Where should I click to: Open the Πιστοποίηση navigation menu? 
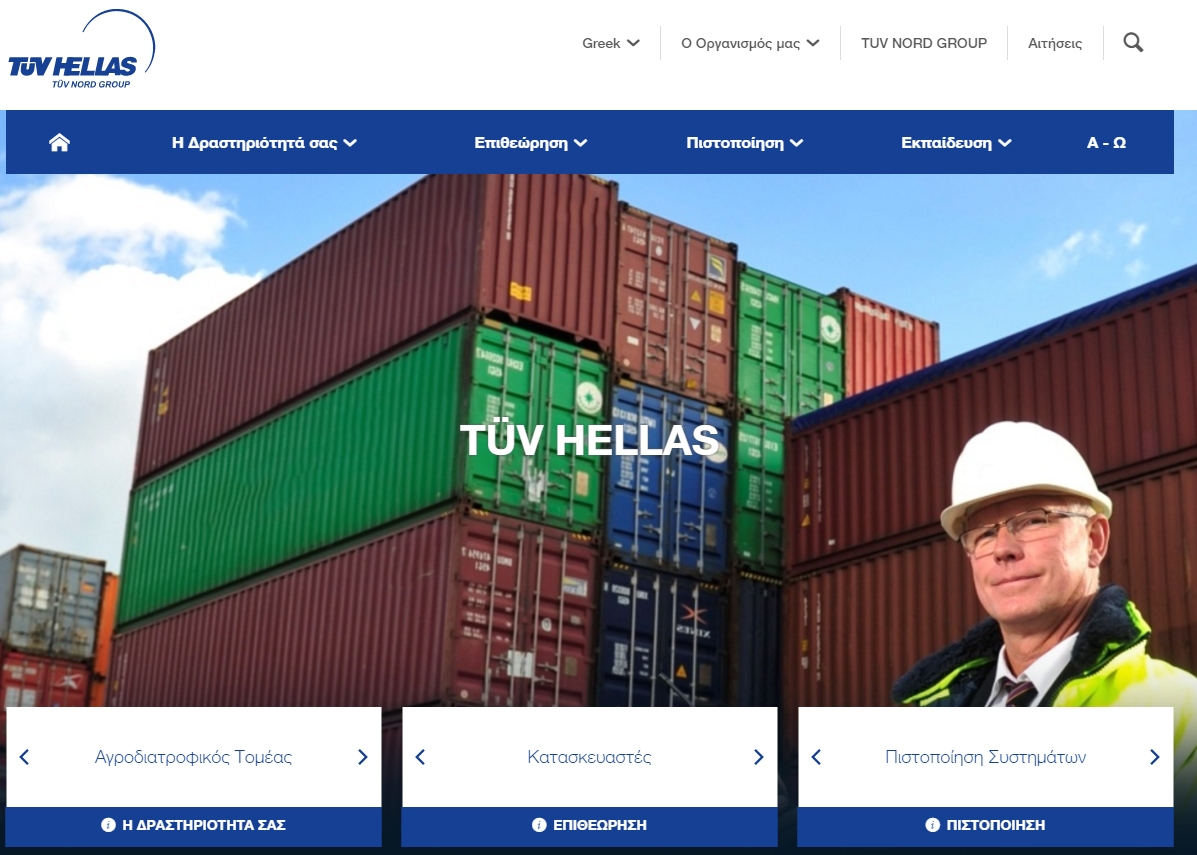coord(744,143)
